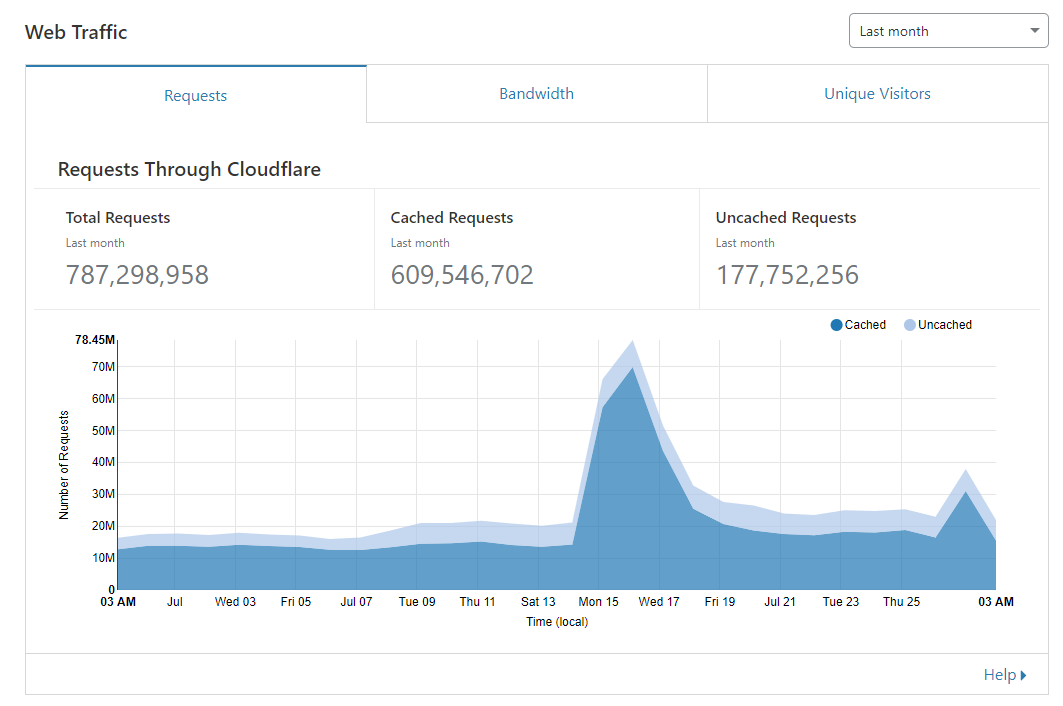Click the Fri 19 x-axis label
The width and height of the screenshot is (1063, 706).
coord(720,602)
